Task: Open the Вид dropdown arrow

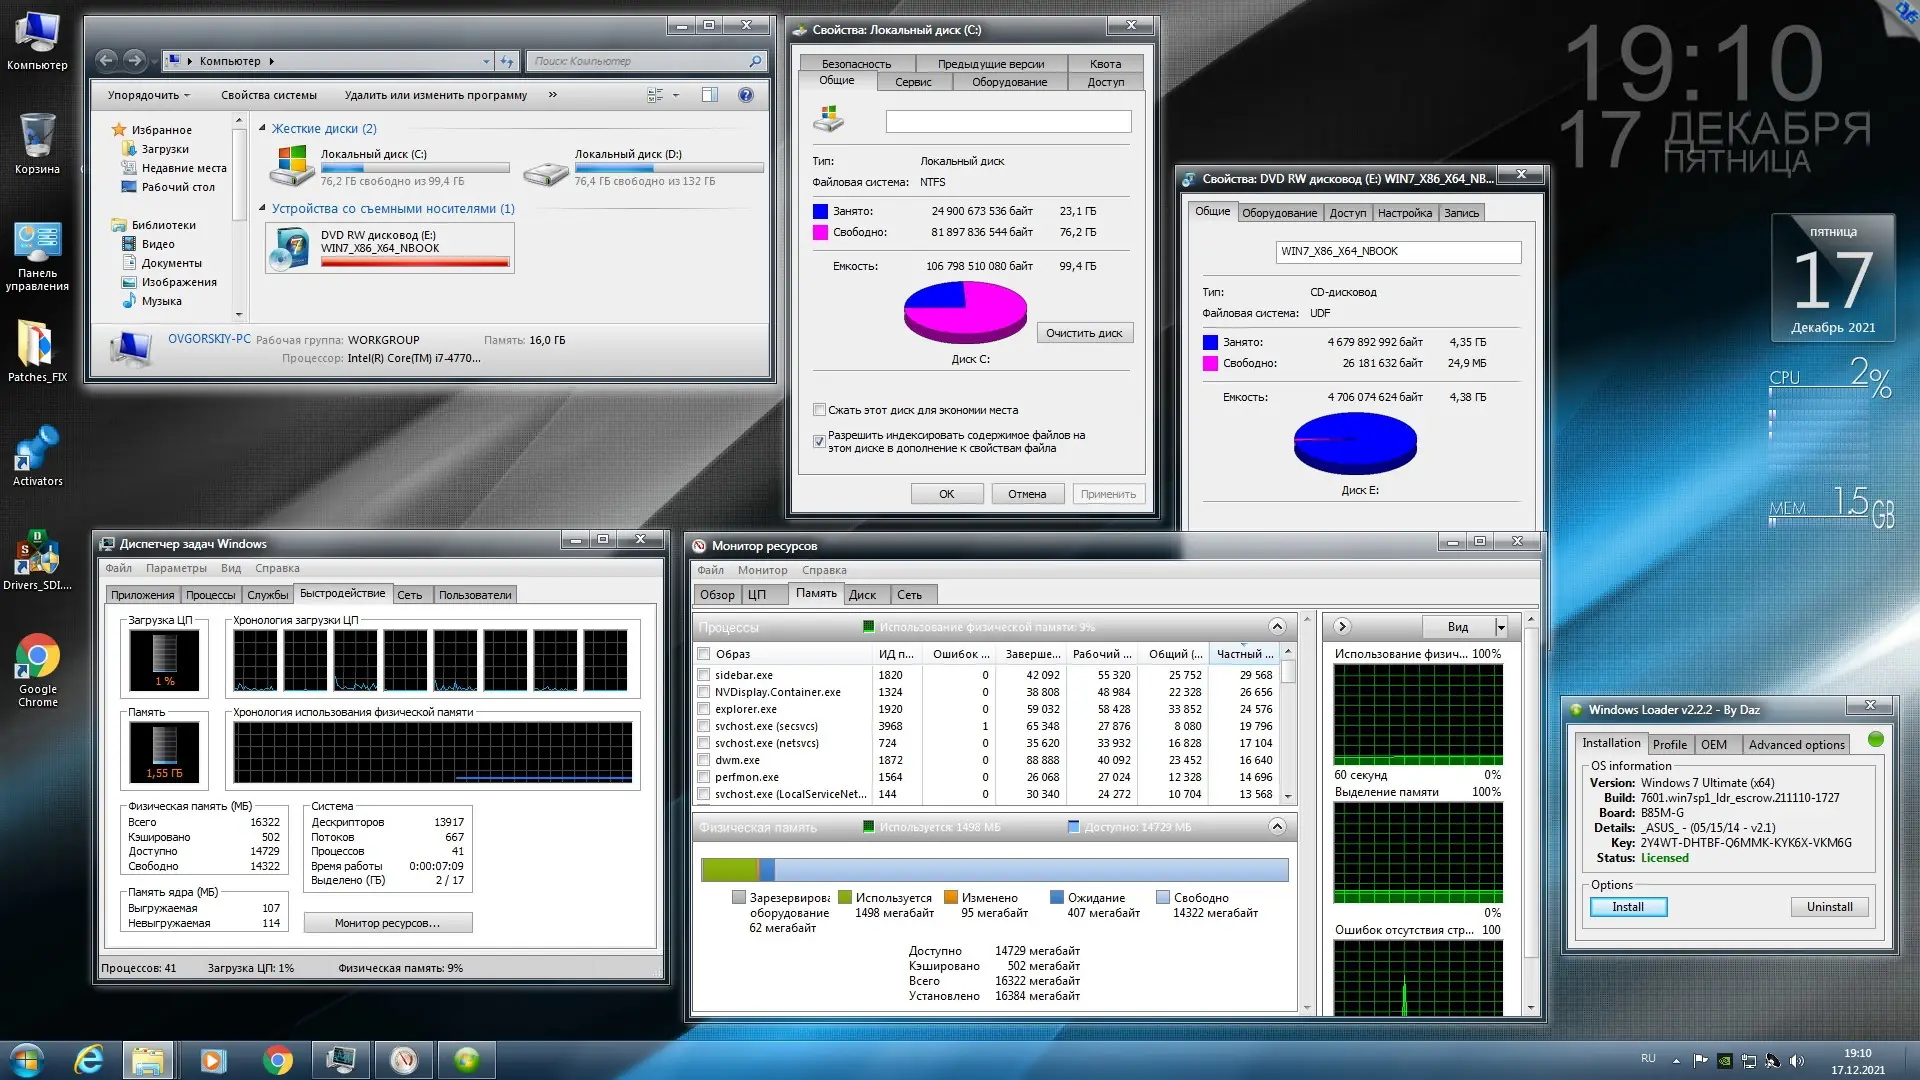Action: (x=1501, y=627)
